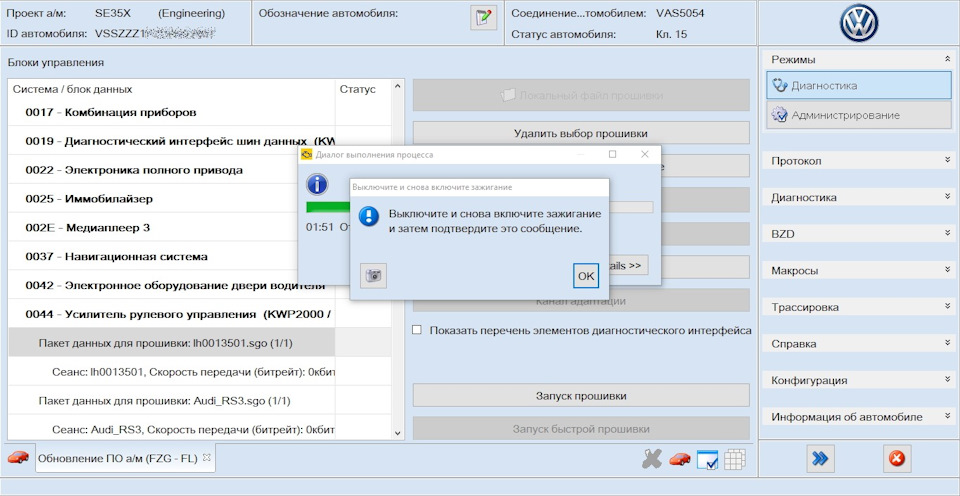Viewport: 960px width, 496px height.
Task: Select 0044 - Усилитель рулевого управления row
Action: (x=171, y=314)
